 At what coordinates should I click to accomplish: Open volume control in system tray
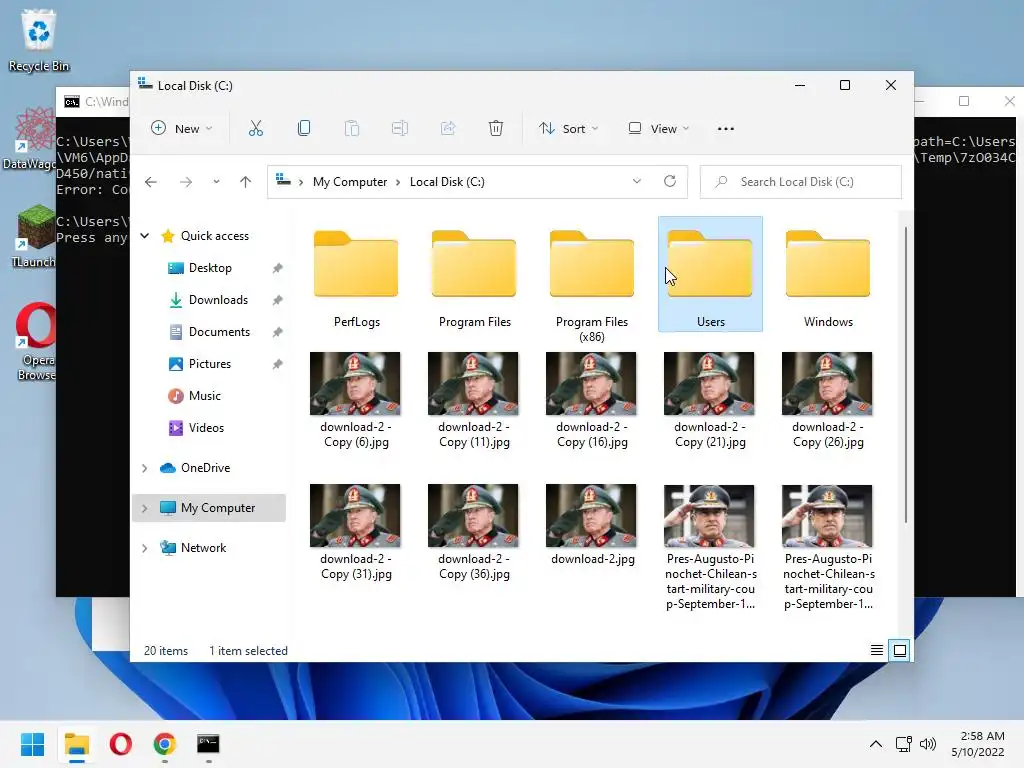click(927, 744)
